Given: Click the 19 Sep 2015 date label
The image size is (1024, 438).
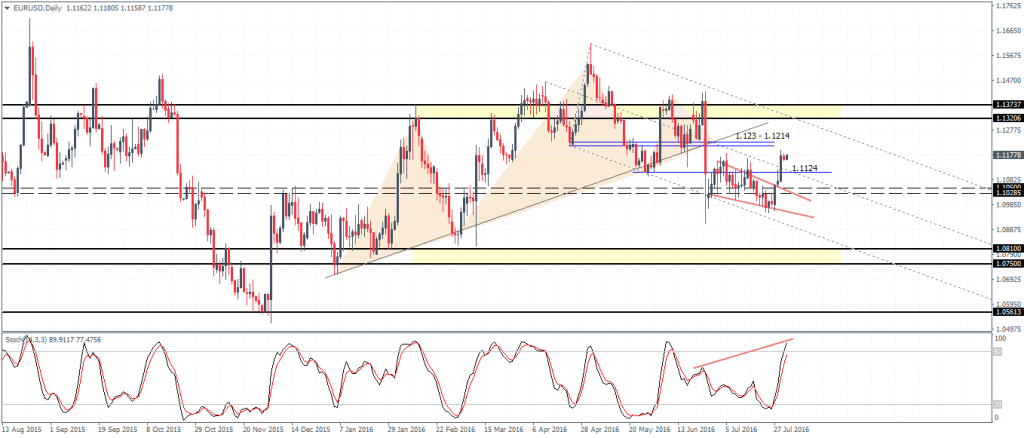Looking at the screenshot, I should coord(118,430).
